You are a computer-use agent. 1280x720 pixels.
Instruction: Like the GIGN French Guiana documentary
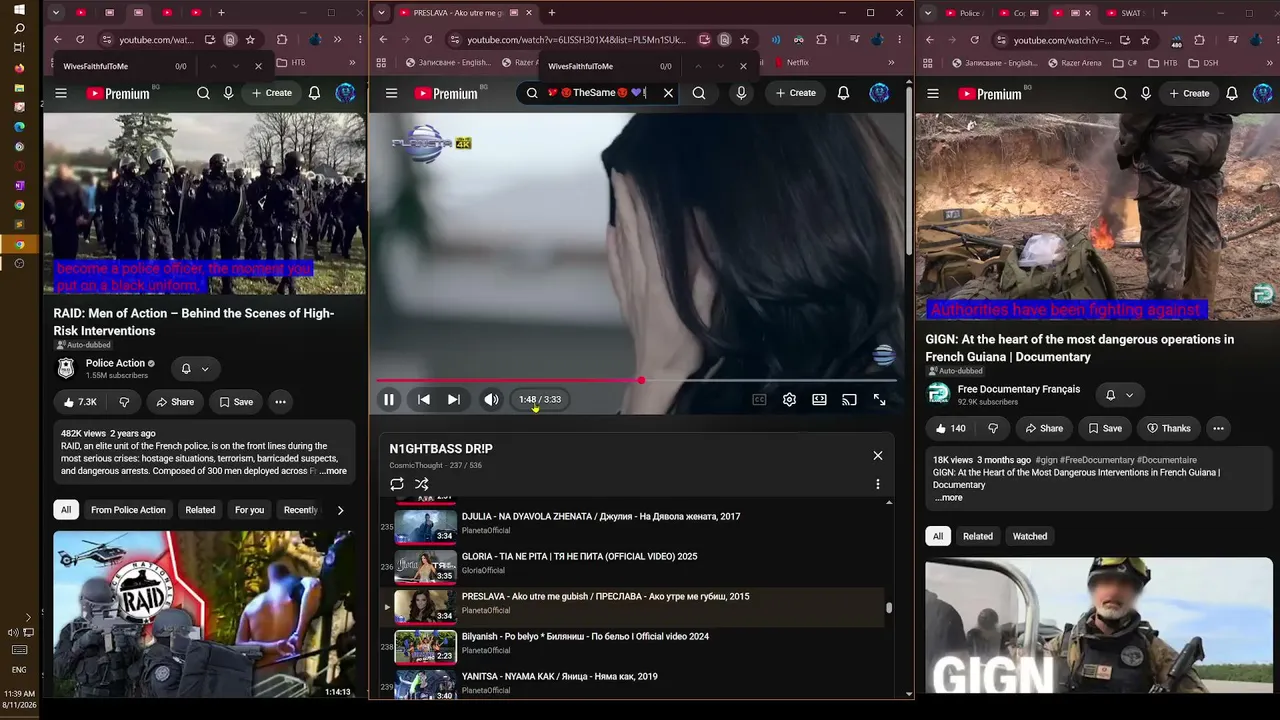(x=951, y=428)
